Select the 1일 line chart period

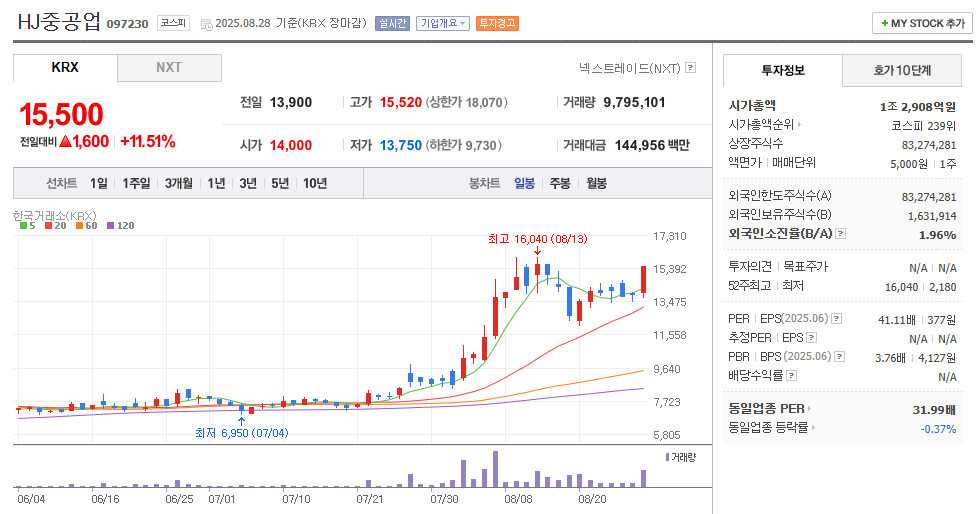coord(99,183)
